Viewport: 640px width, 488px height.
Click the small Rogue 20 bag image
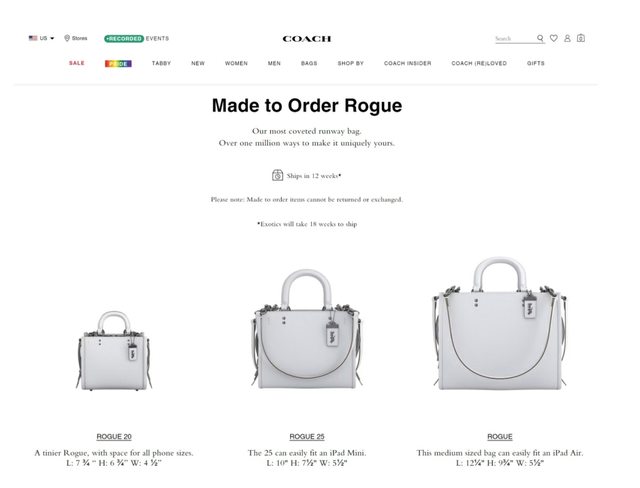[114, 351]
